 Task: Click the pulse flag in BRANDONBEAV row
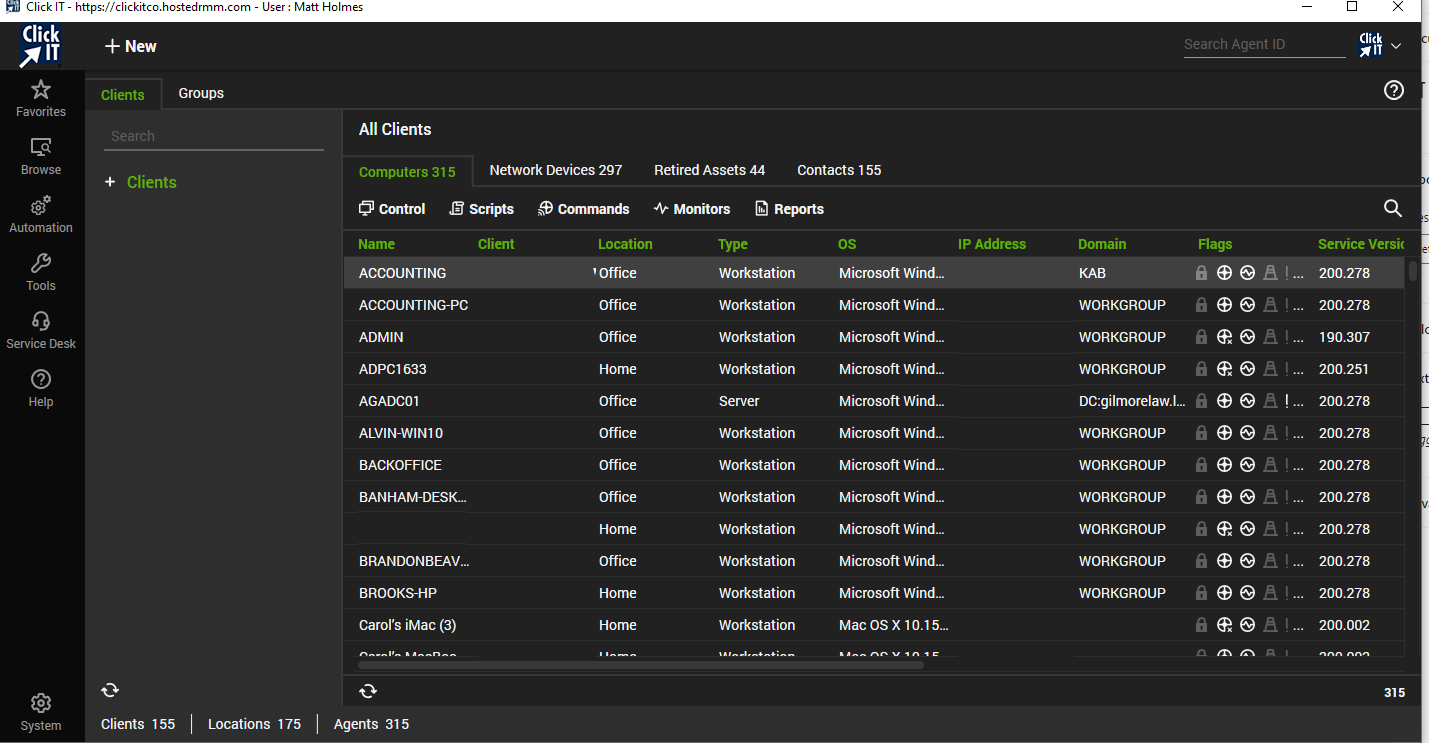1247,561
